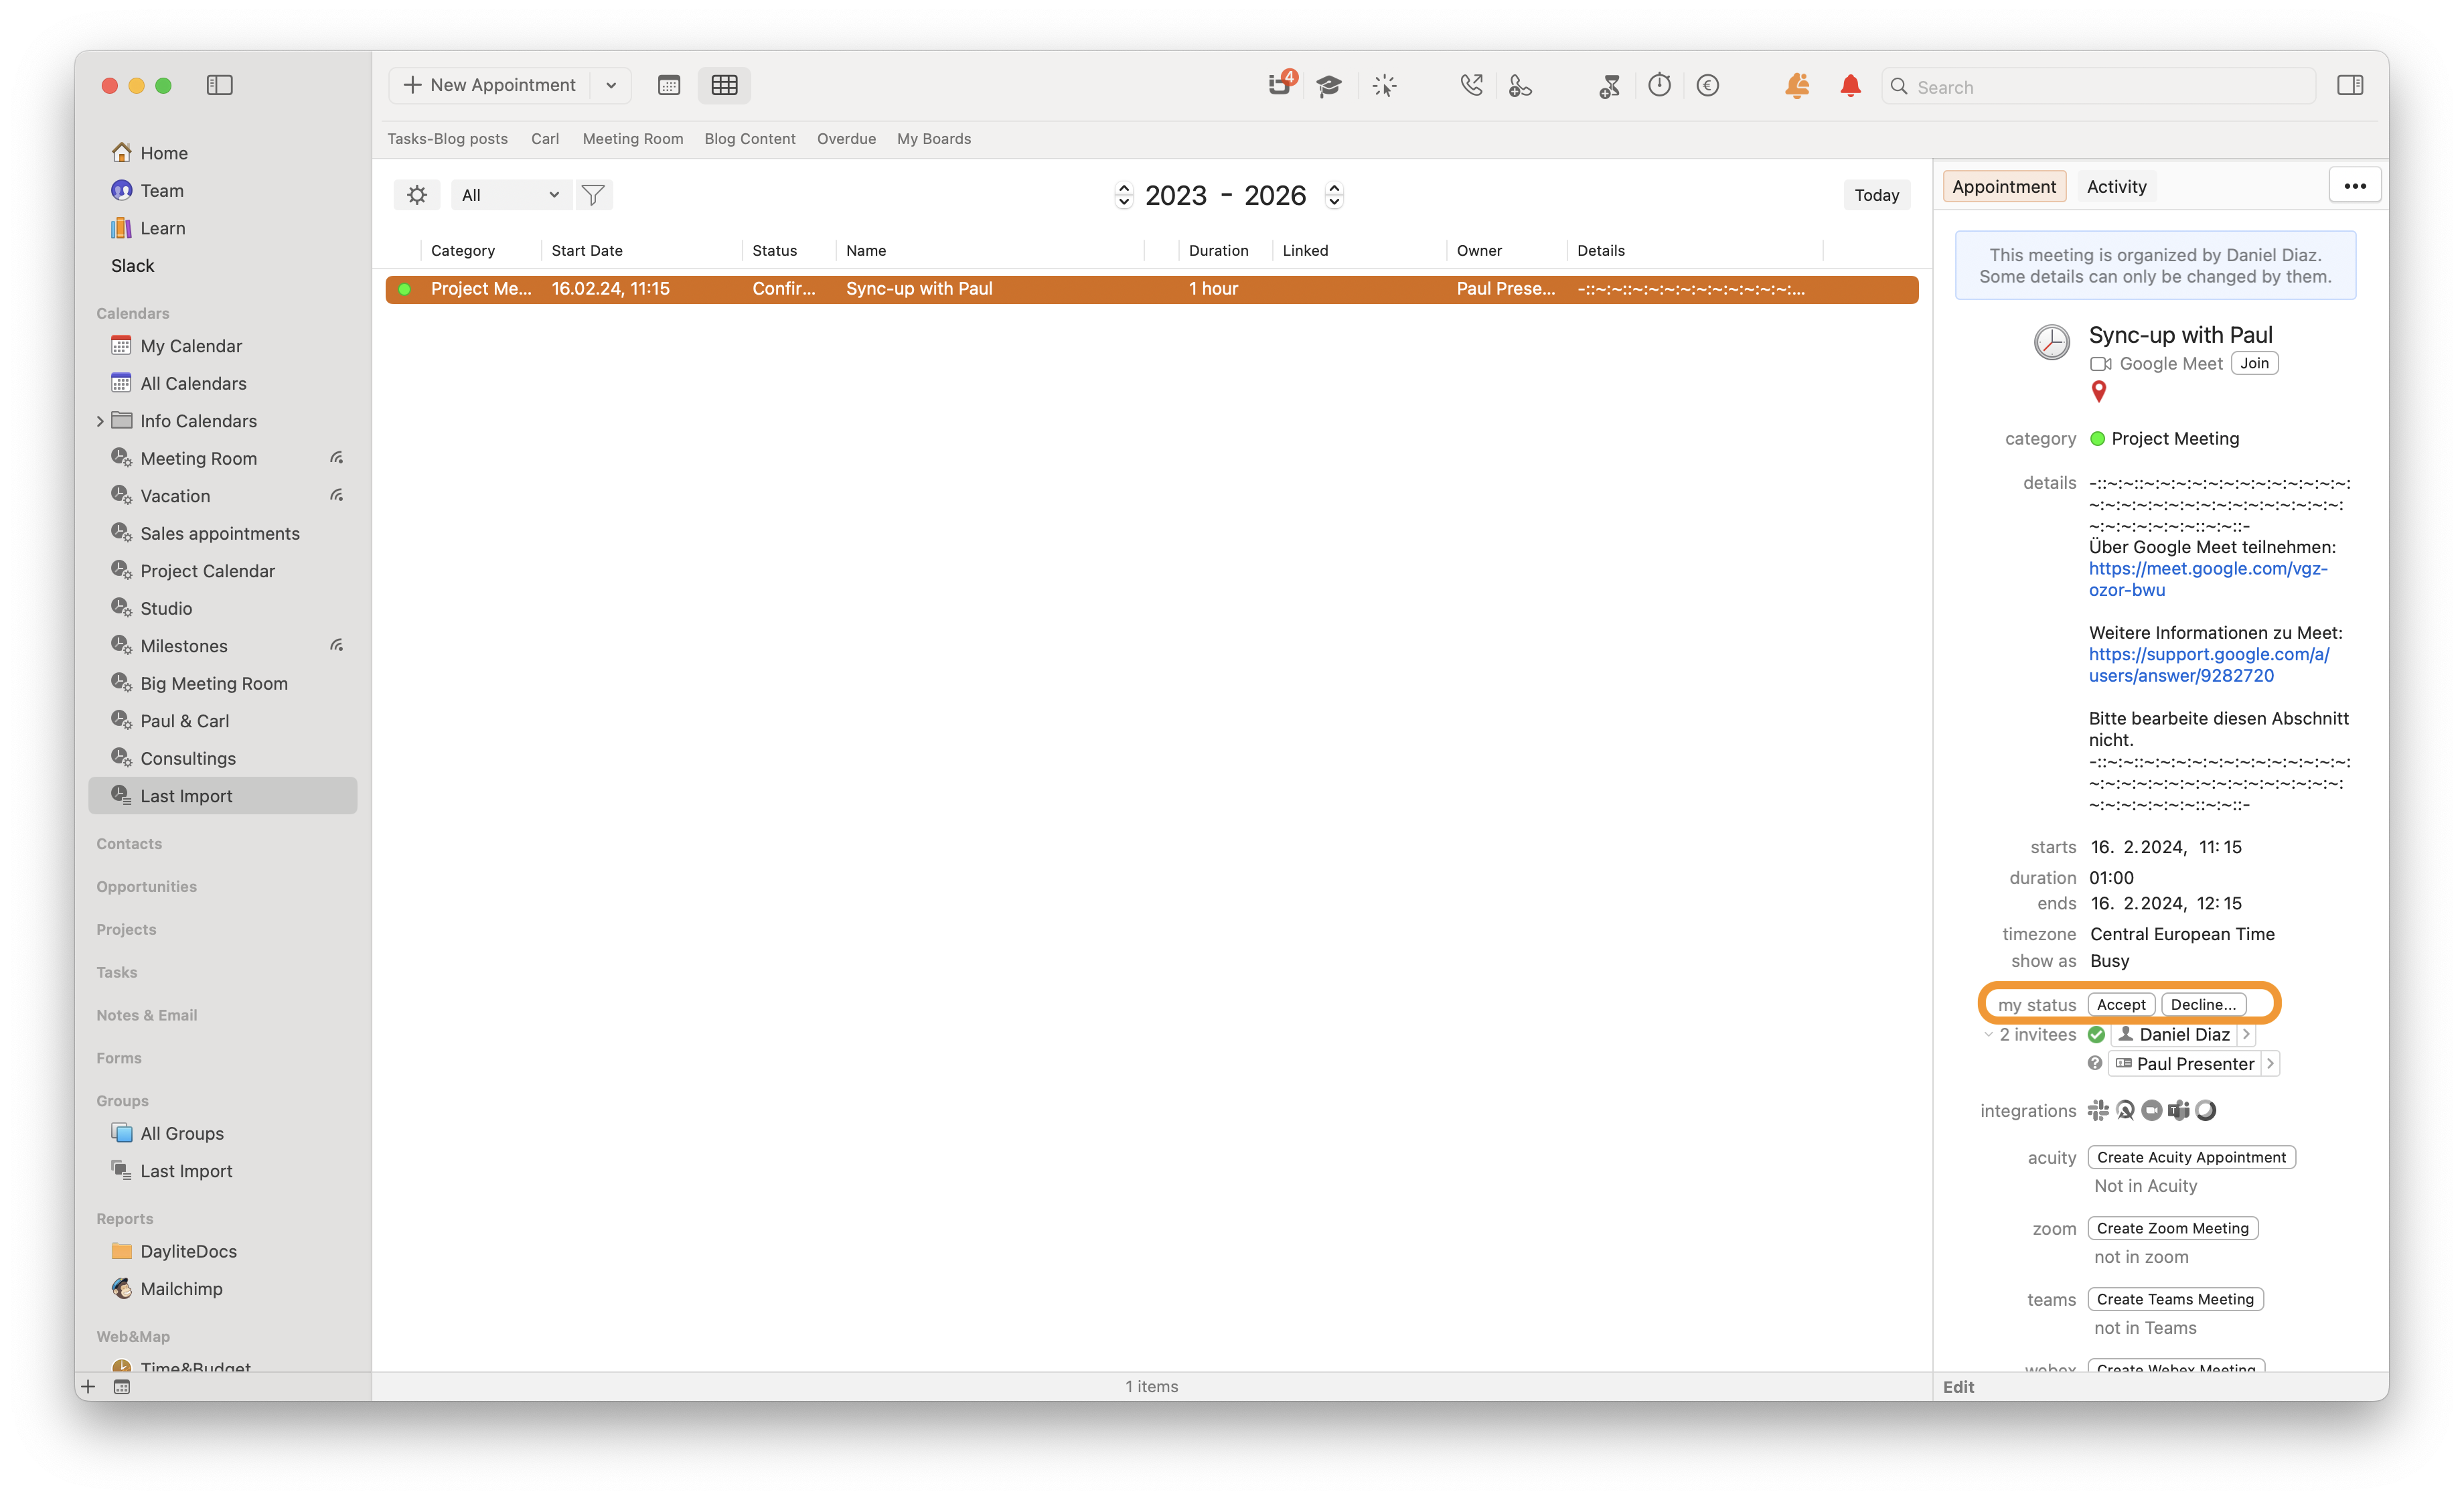Open the meet.google.com meeting link
The width and height of the screenshot is (2464, 1500).
[x=2208, y=579]
